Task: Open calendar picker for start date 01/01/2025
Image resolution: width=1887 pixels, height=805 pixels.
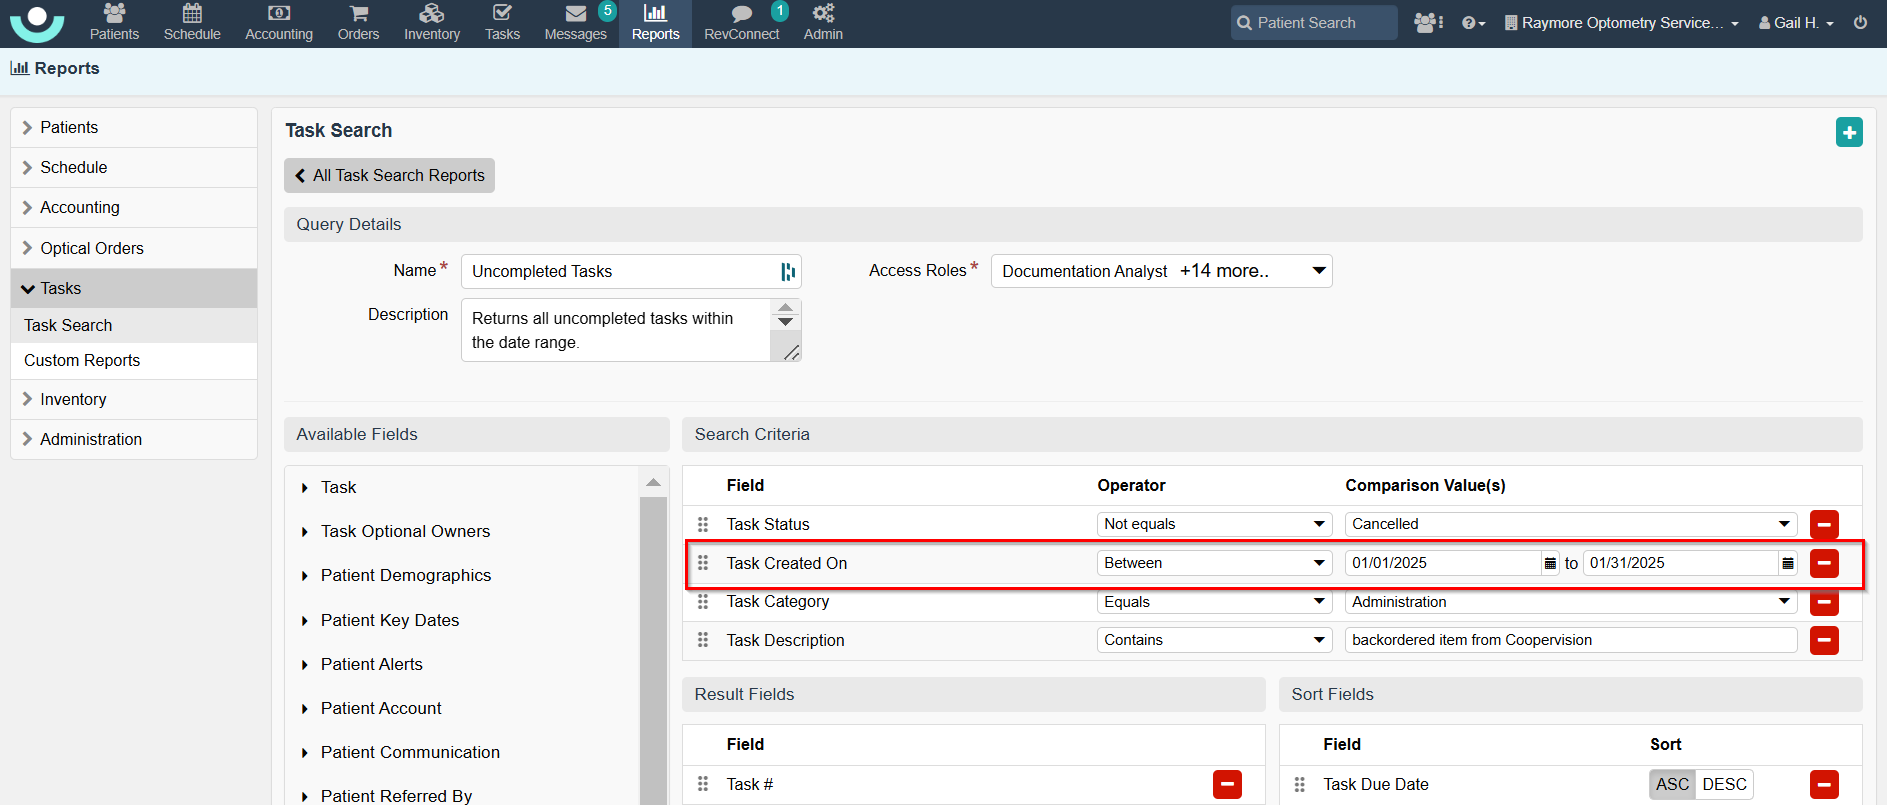Action: point(1550,564)
